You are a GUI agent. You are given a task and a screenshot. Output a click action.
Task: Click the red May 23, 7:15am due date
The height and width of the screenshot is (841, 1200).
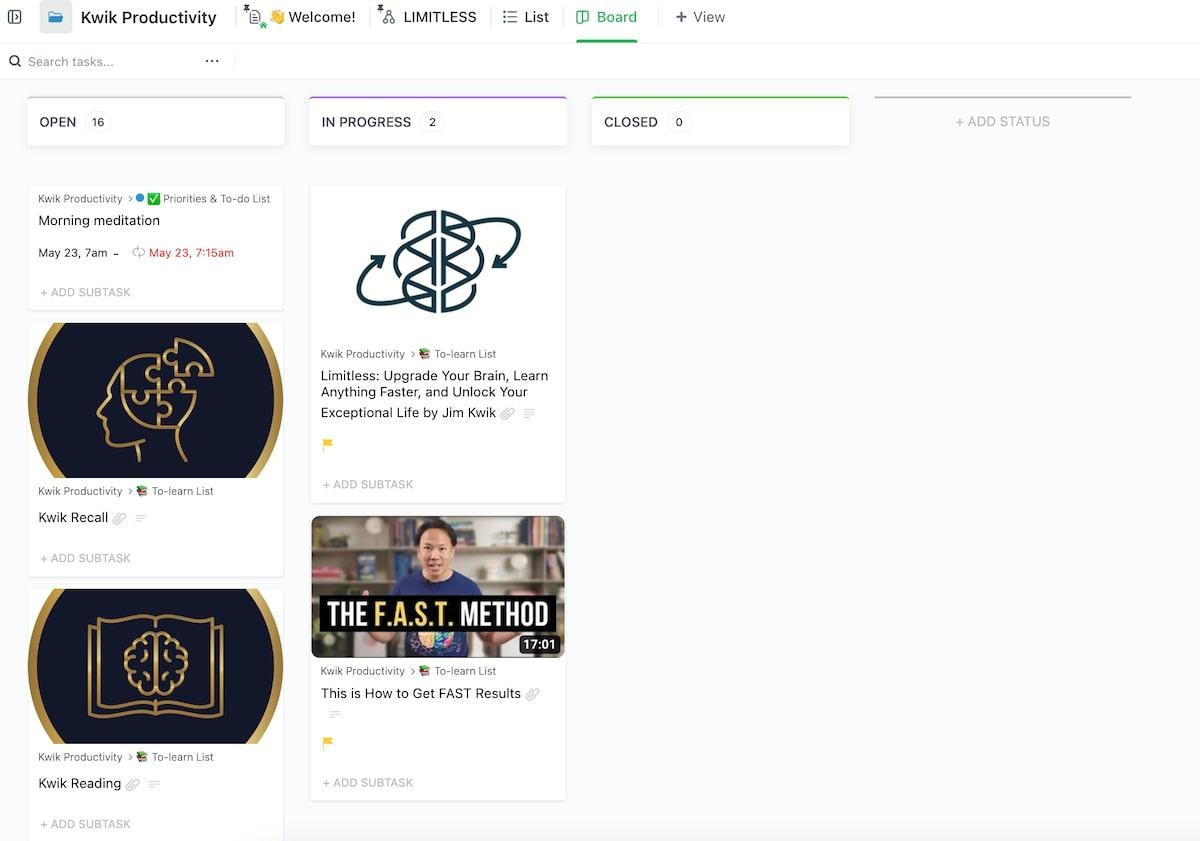191,253
